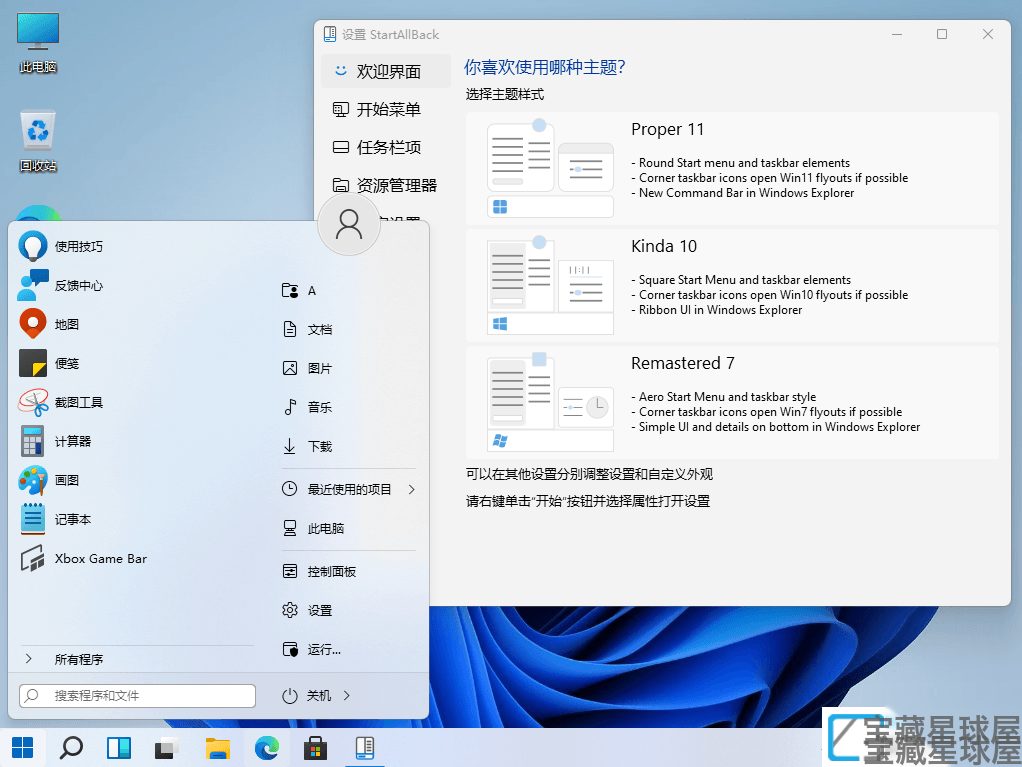This screenshot has height=767, width=1022.
Task: Switch to 资源管理器 settings tab
Action: pyautogui.click(x=386, y=185)
